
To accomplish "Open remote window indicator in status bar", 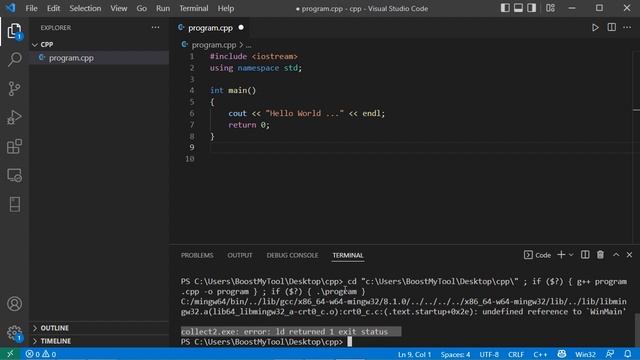I will pyautogui.click(x=10, y=354).
